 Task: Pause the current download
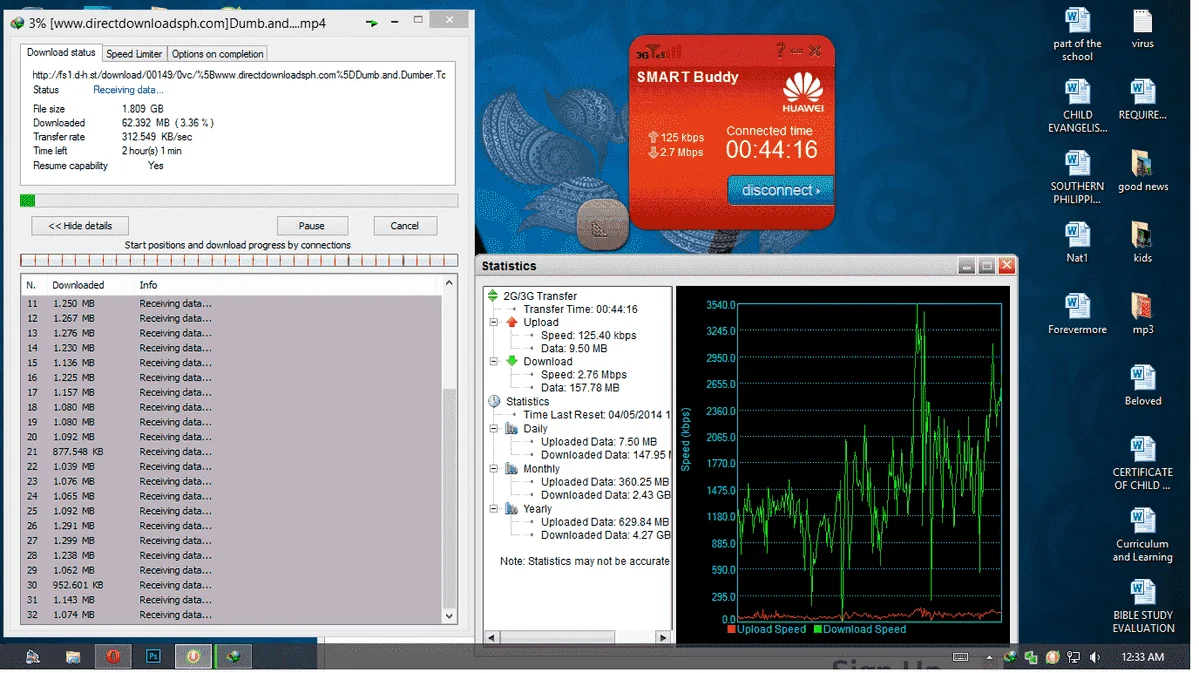click(311, 226)
